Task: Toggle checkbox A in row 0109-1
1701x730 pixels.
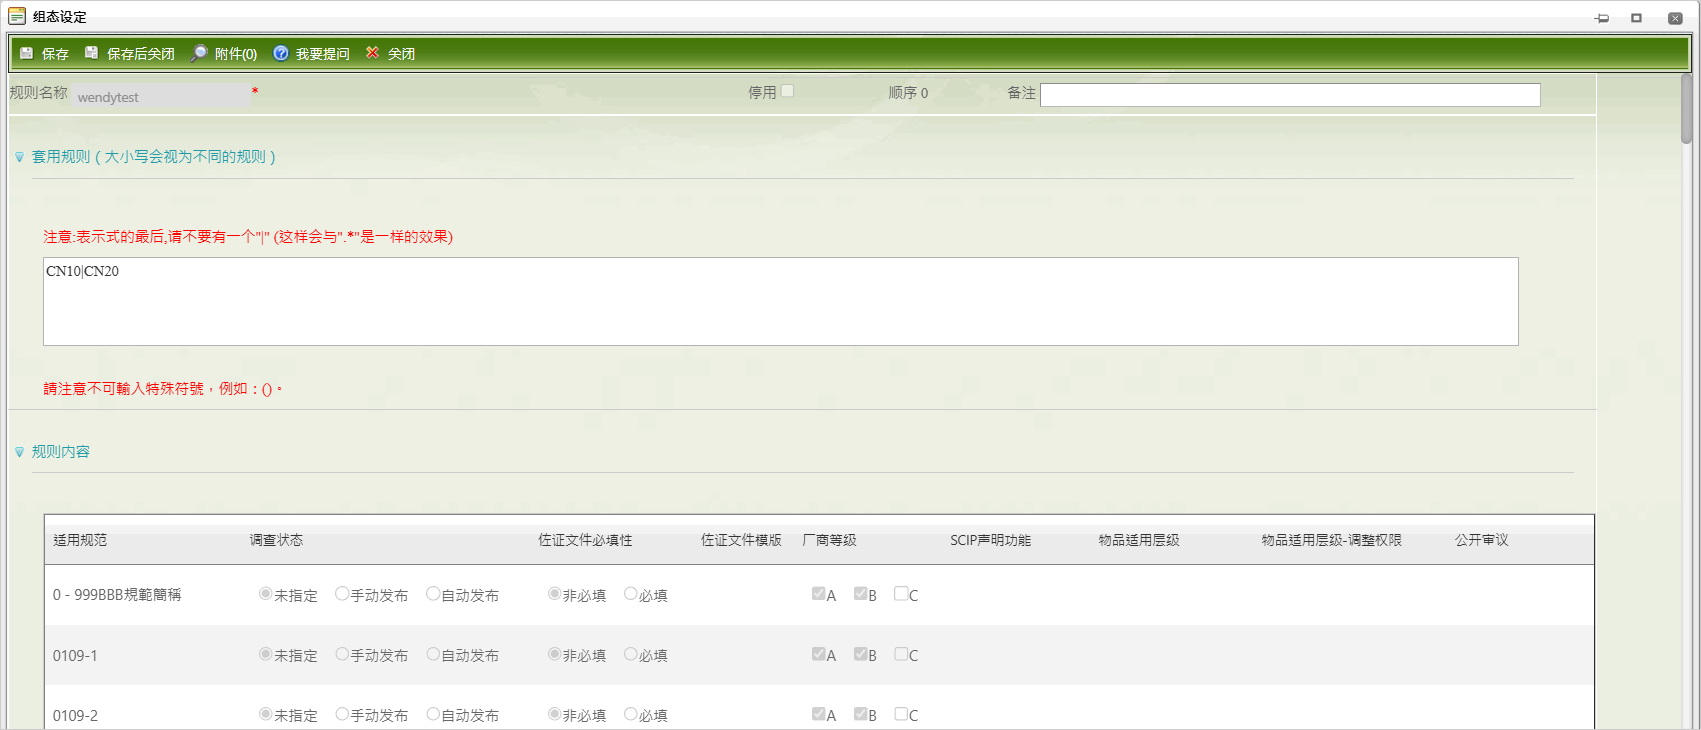Action: 819,654
